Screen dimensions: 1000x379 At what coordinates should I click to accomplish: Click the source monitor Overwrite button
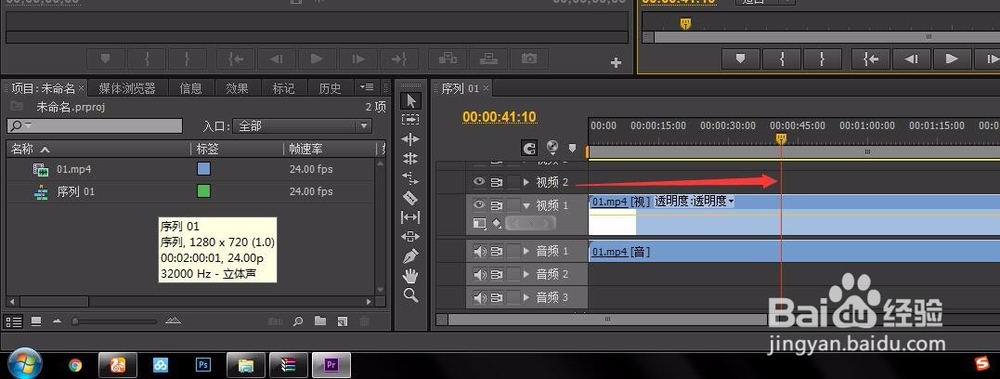489,59
